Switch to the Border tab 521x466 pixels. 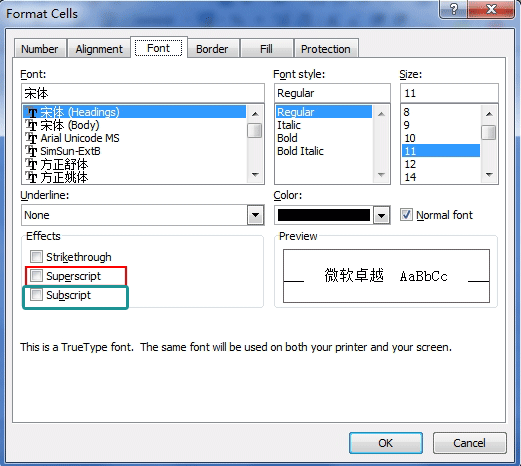pyautogui.click(x=212, y=49)
